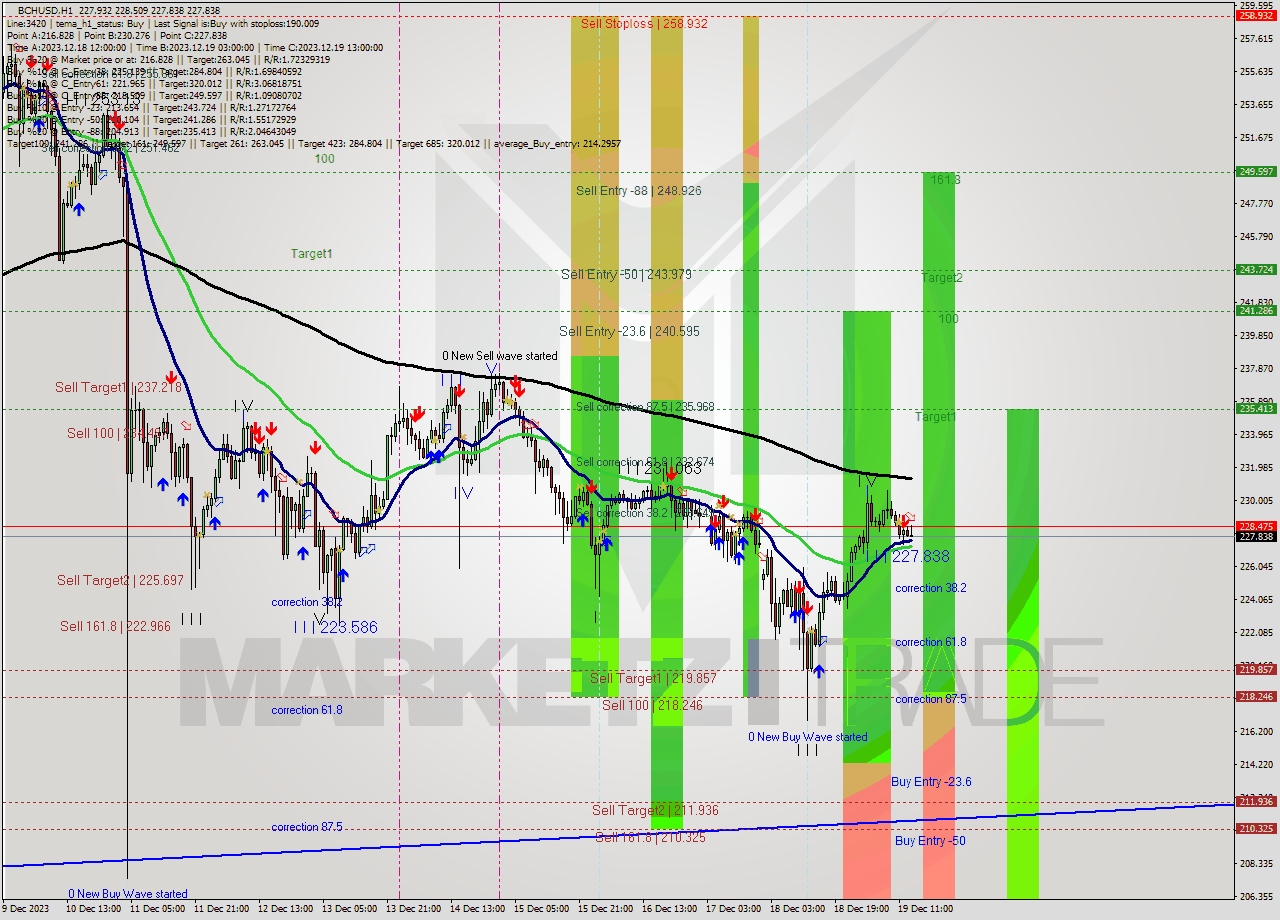Click the 'Sell Entry -88 | 248.926' label
Image resolution: width=1280 pixels, height=920 pixels.
tap(639, 190)
